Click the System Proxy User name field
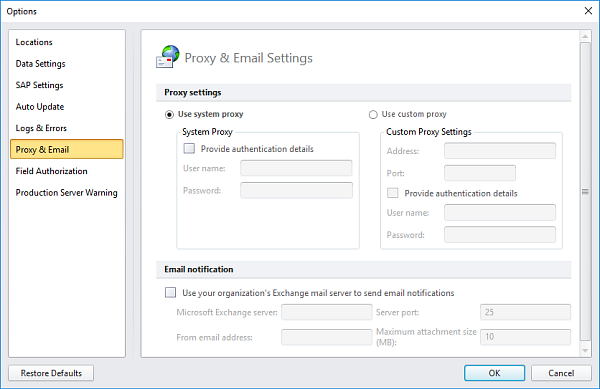600x389 pixels. 296,168
